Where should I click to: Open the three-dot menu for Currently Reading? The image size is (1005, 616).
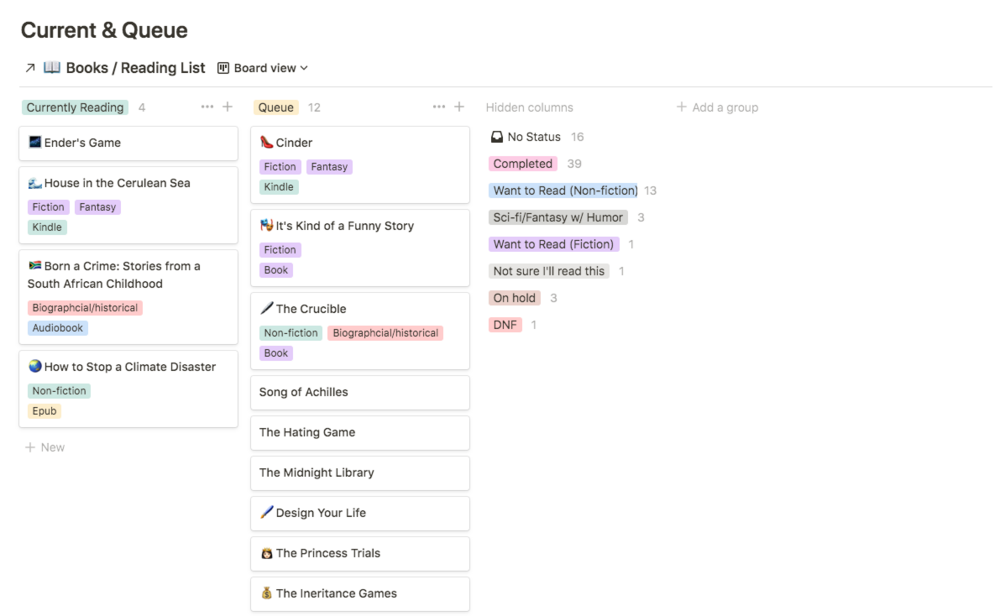tap(207, 107)
